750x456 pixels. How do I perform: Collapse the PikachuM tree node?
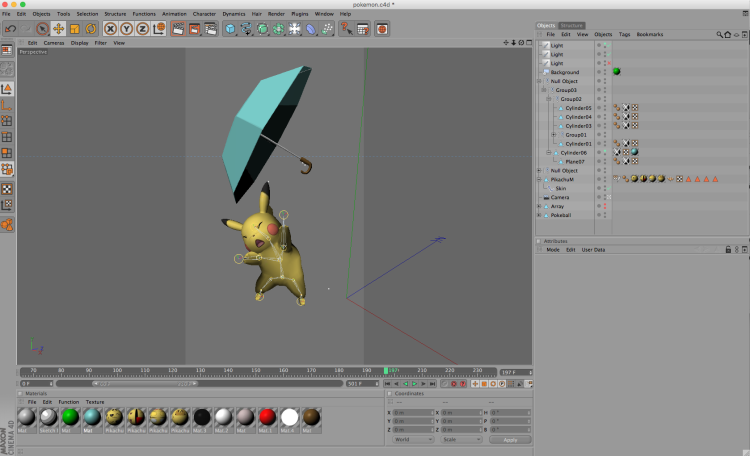click(539, 179)
